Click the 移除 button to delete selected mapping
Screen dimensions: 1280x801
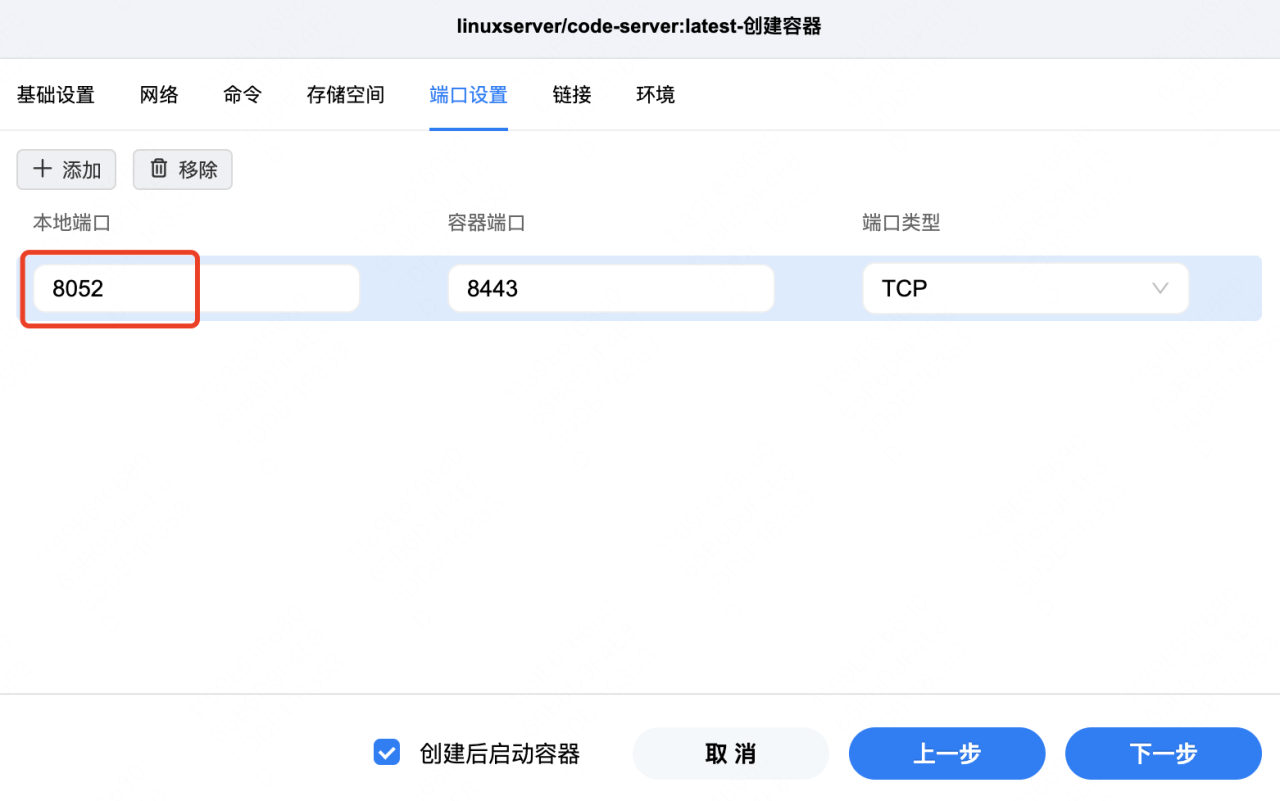point(182,169)
